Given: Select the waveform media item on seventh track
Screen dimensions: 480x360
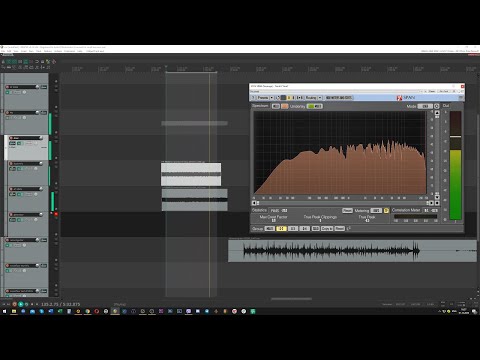Looking at the screenshot, I should [352, 250].
